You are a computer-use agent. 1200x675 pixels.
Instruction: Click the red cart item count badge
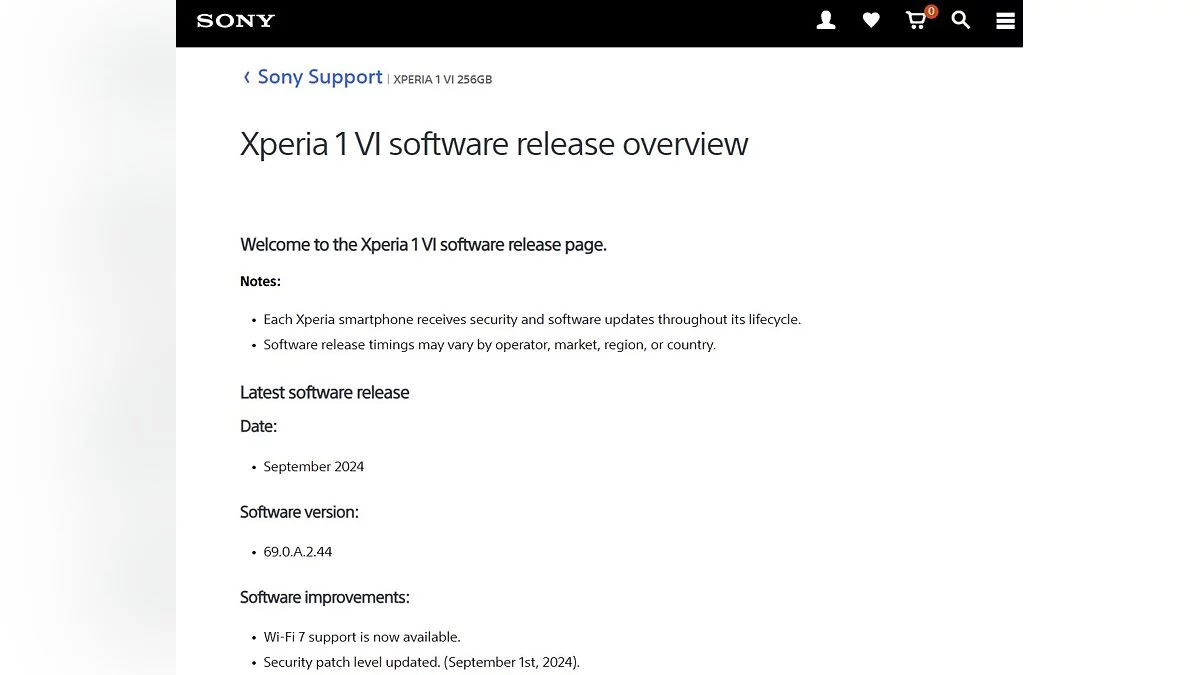tap(931, 12)
